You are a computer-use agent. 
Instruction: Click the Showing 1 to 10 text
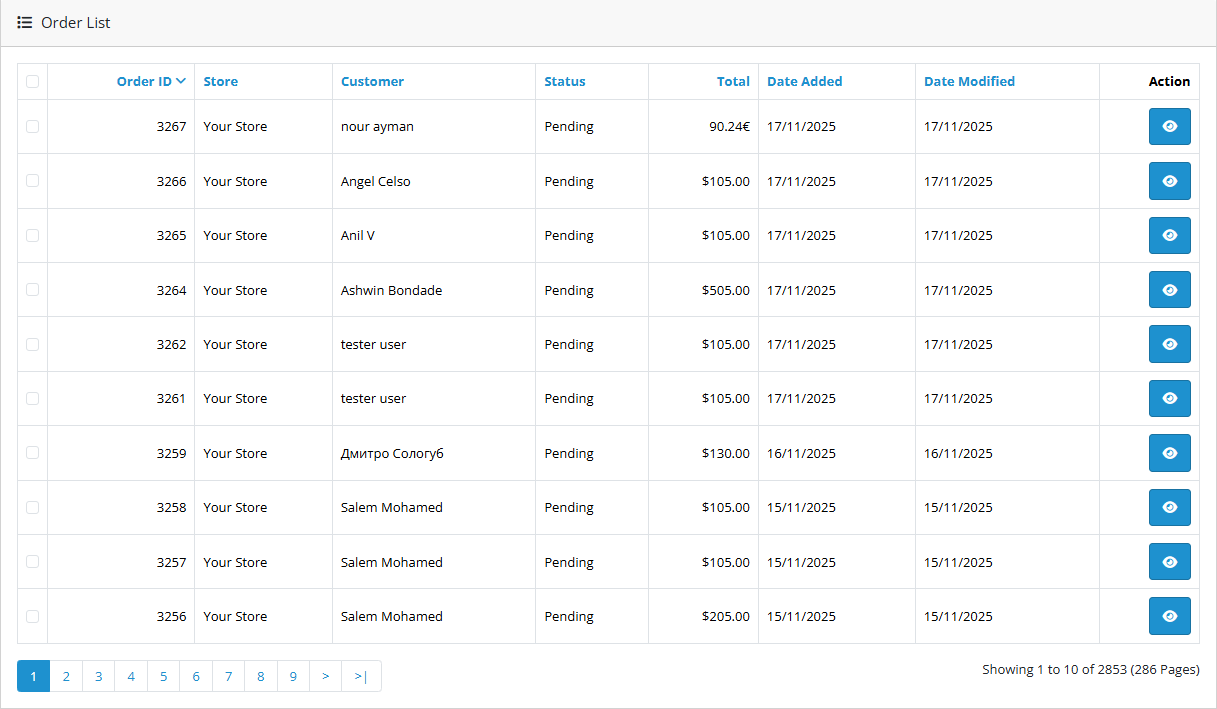tap(1091, 670)
